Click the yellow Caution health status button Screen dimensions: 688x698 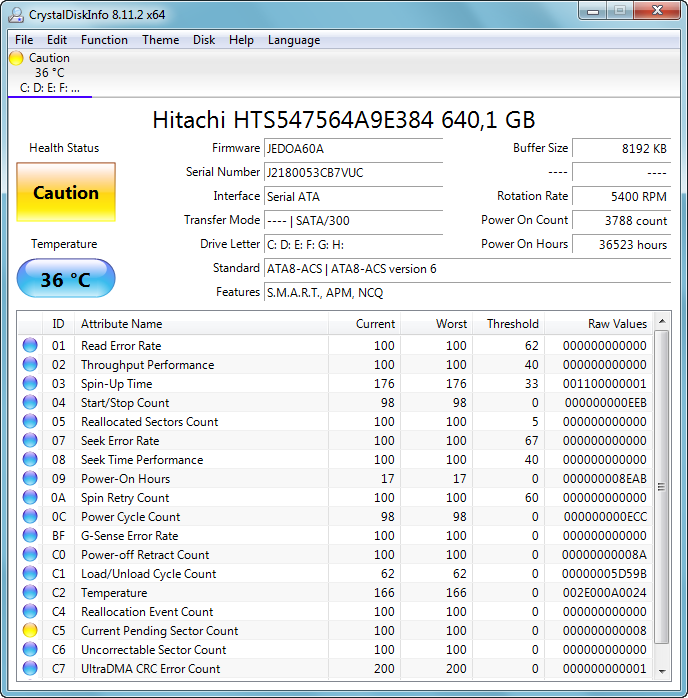pyautogui.click(x=66, y=192)
